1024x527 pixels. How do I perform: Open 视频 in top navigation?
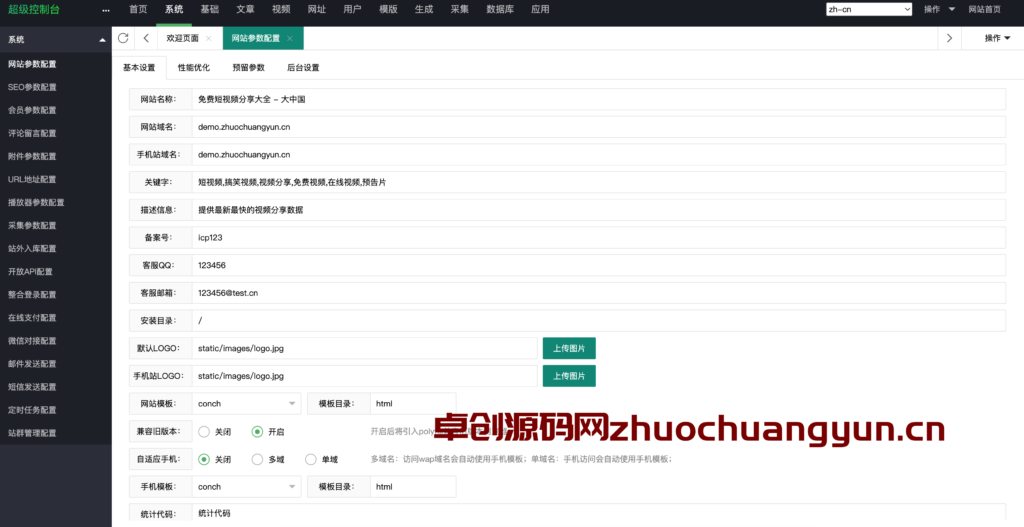[281, 9]
